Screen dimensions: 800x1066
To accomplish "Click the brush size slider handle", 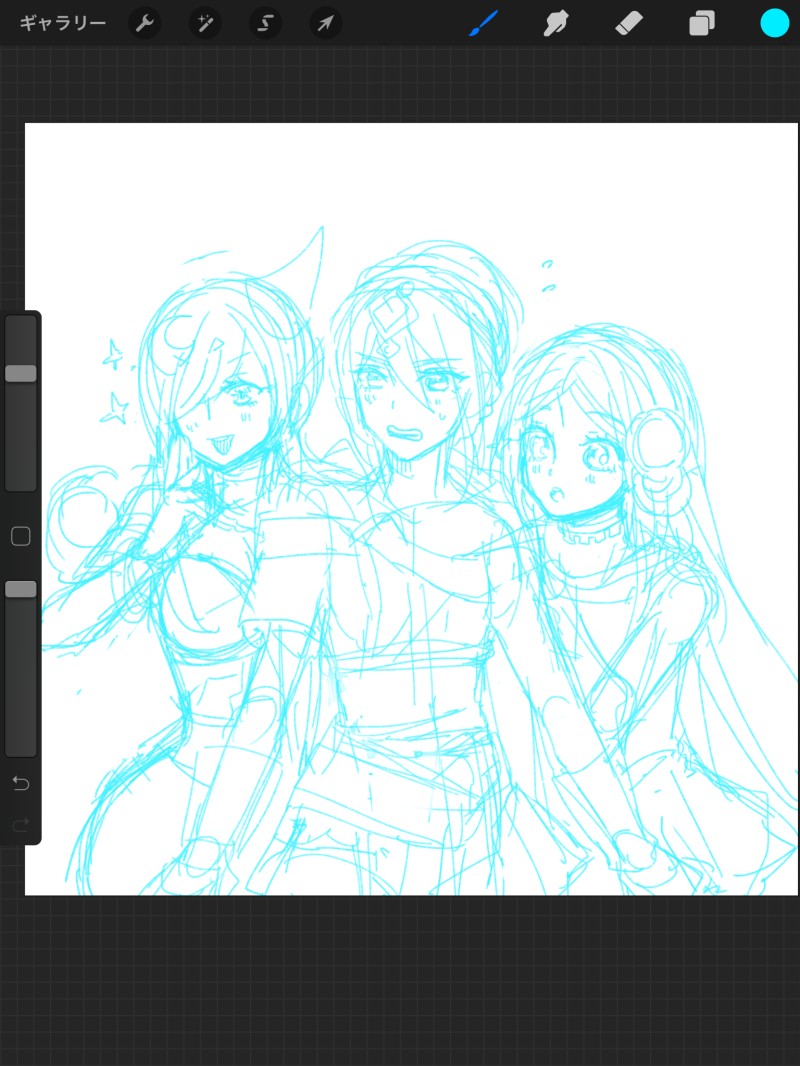I will click(x=21, y=373).
